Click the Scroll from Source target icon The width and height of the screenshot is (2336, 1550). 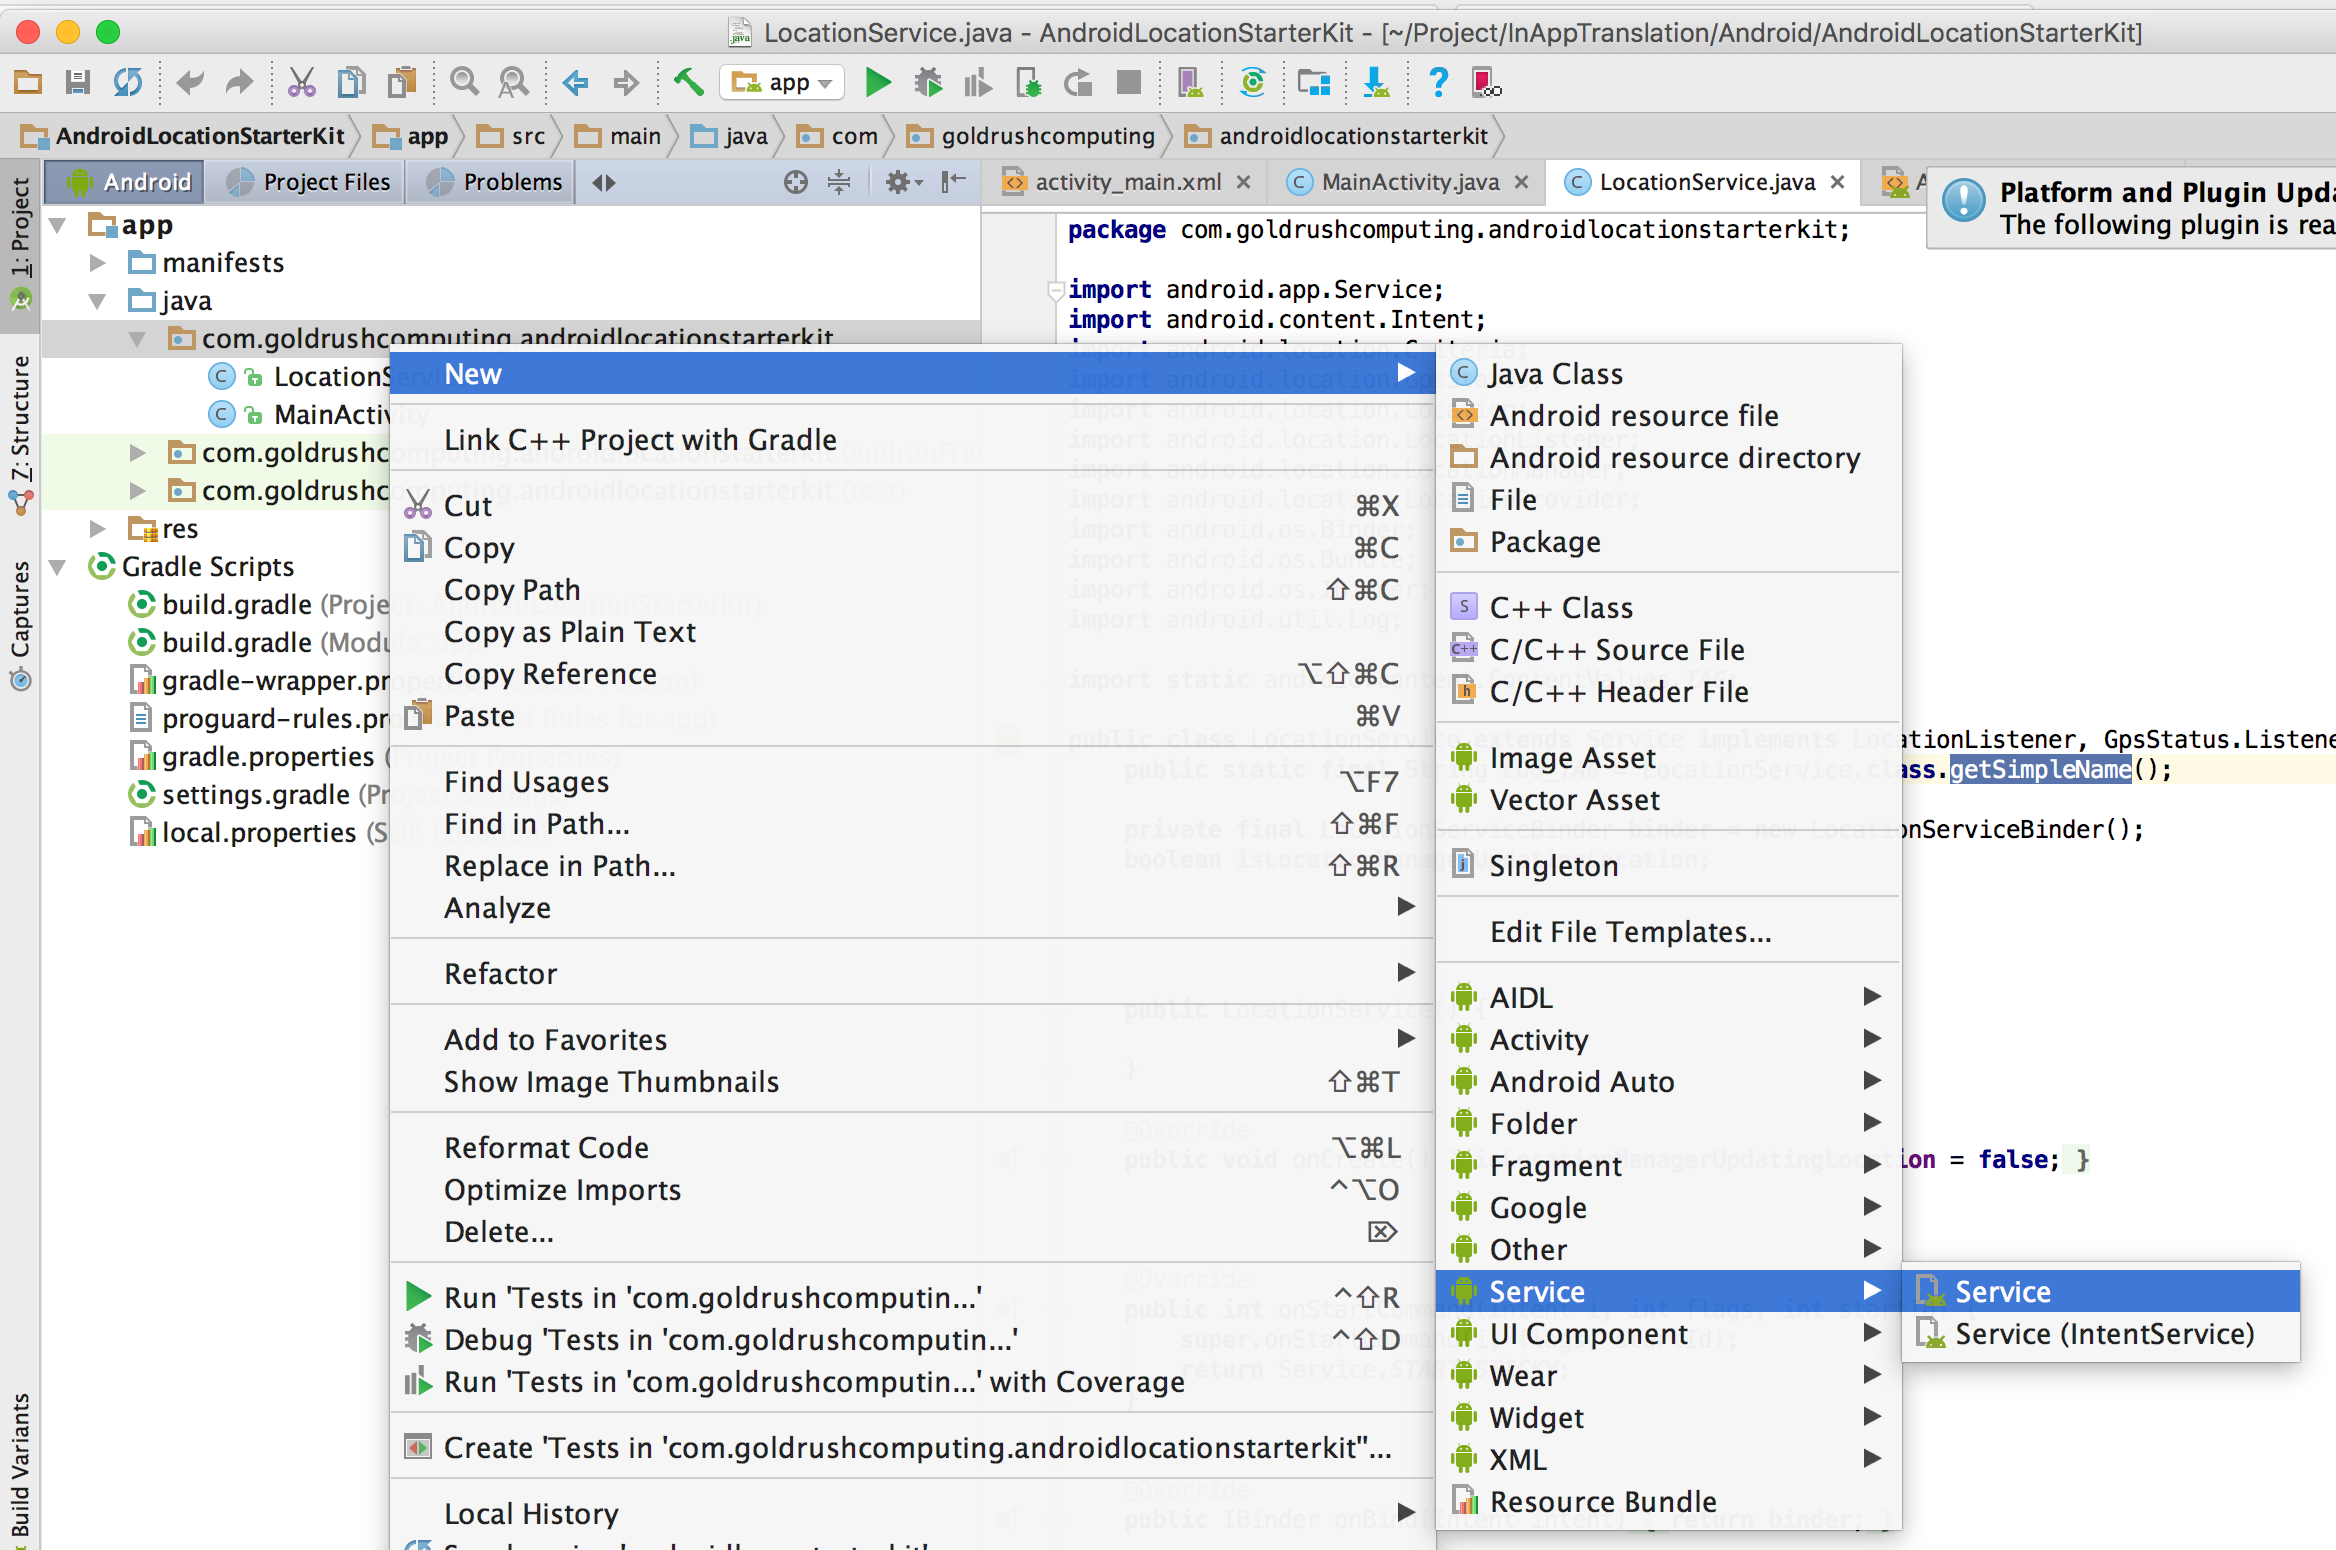[x=795, y=182]
